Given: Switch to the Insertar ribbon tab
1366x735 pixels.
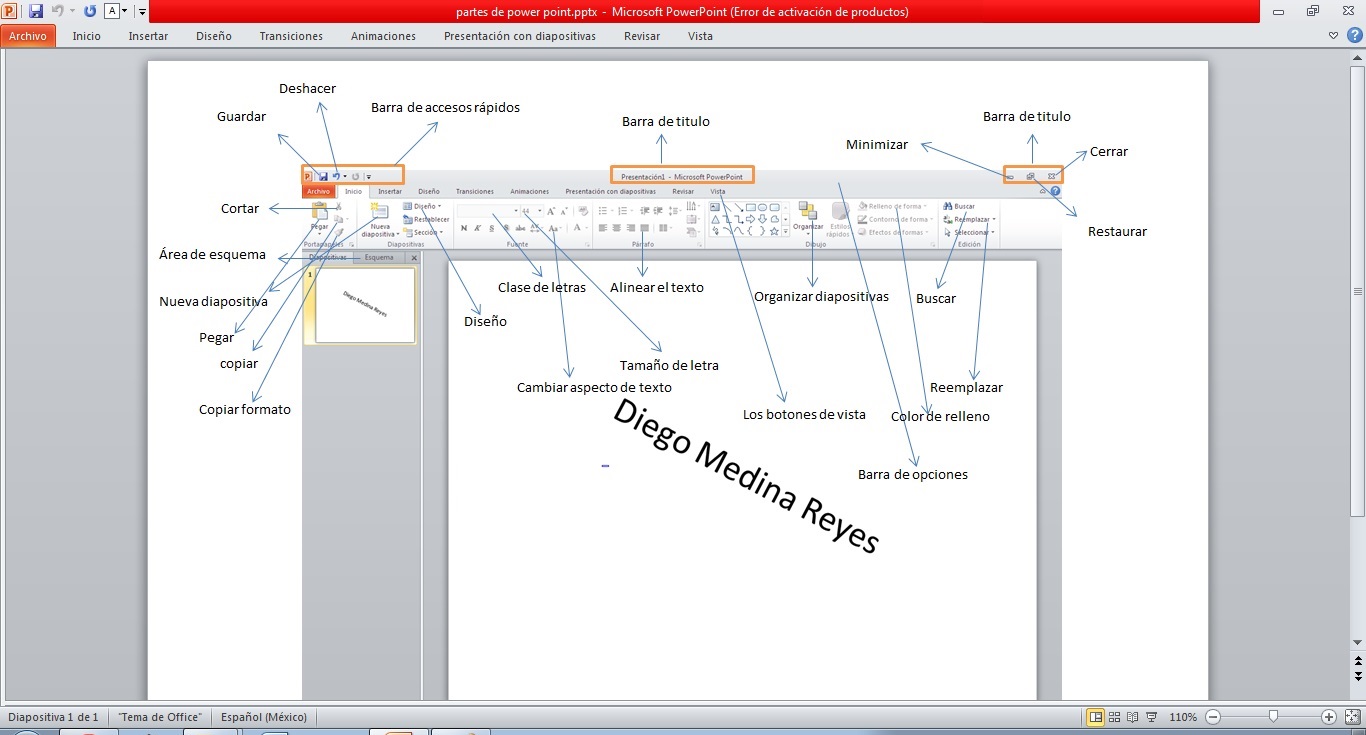Looking at the screenshot, I should [148, 35].
